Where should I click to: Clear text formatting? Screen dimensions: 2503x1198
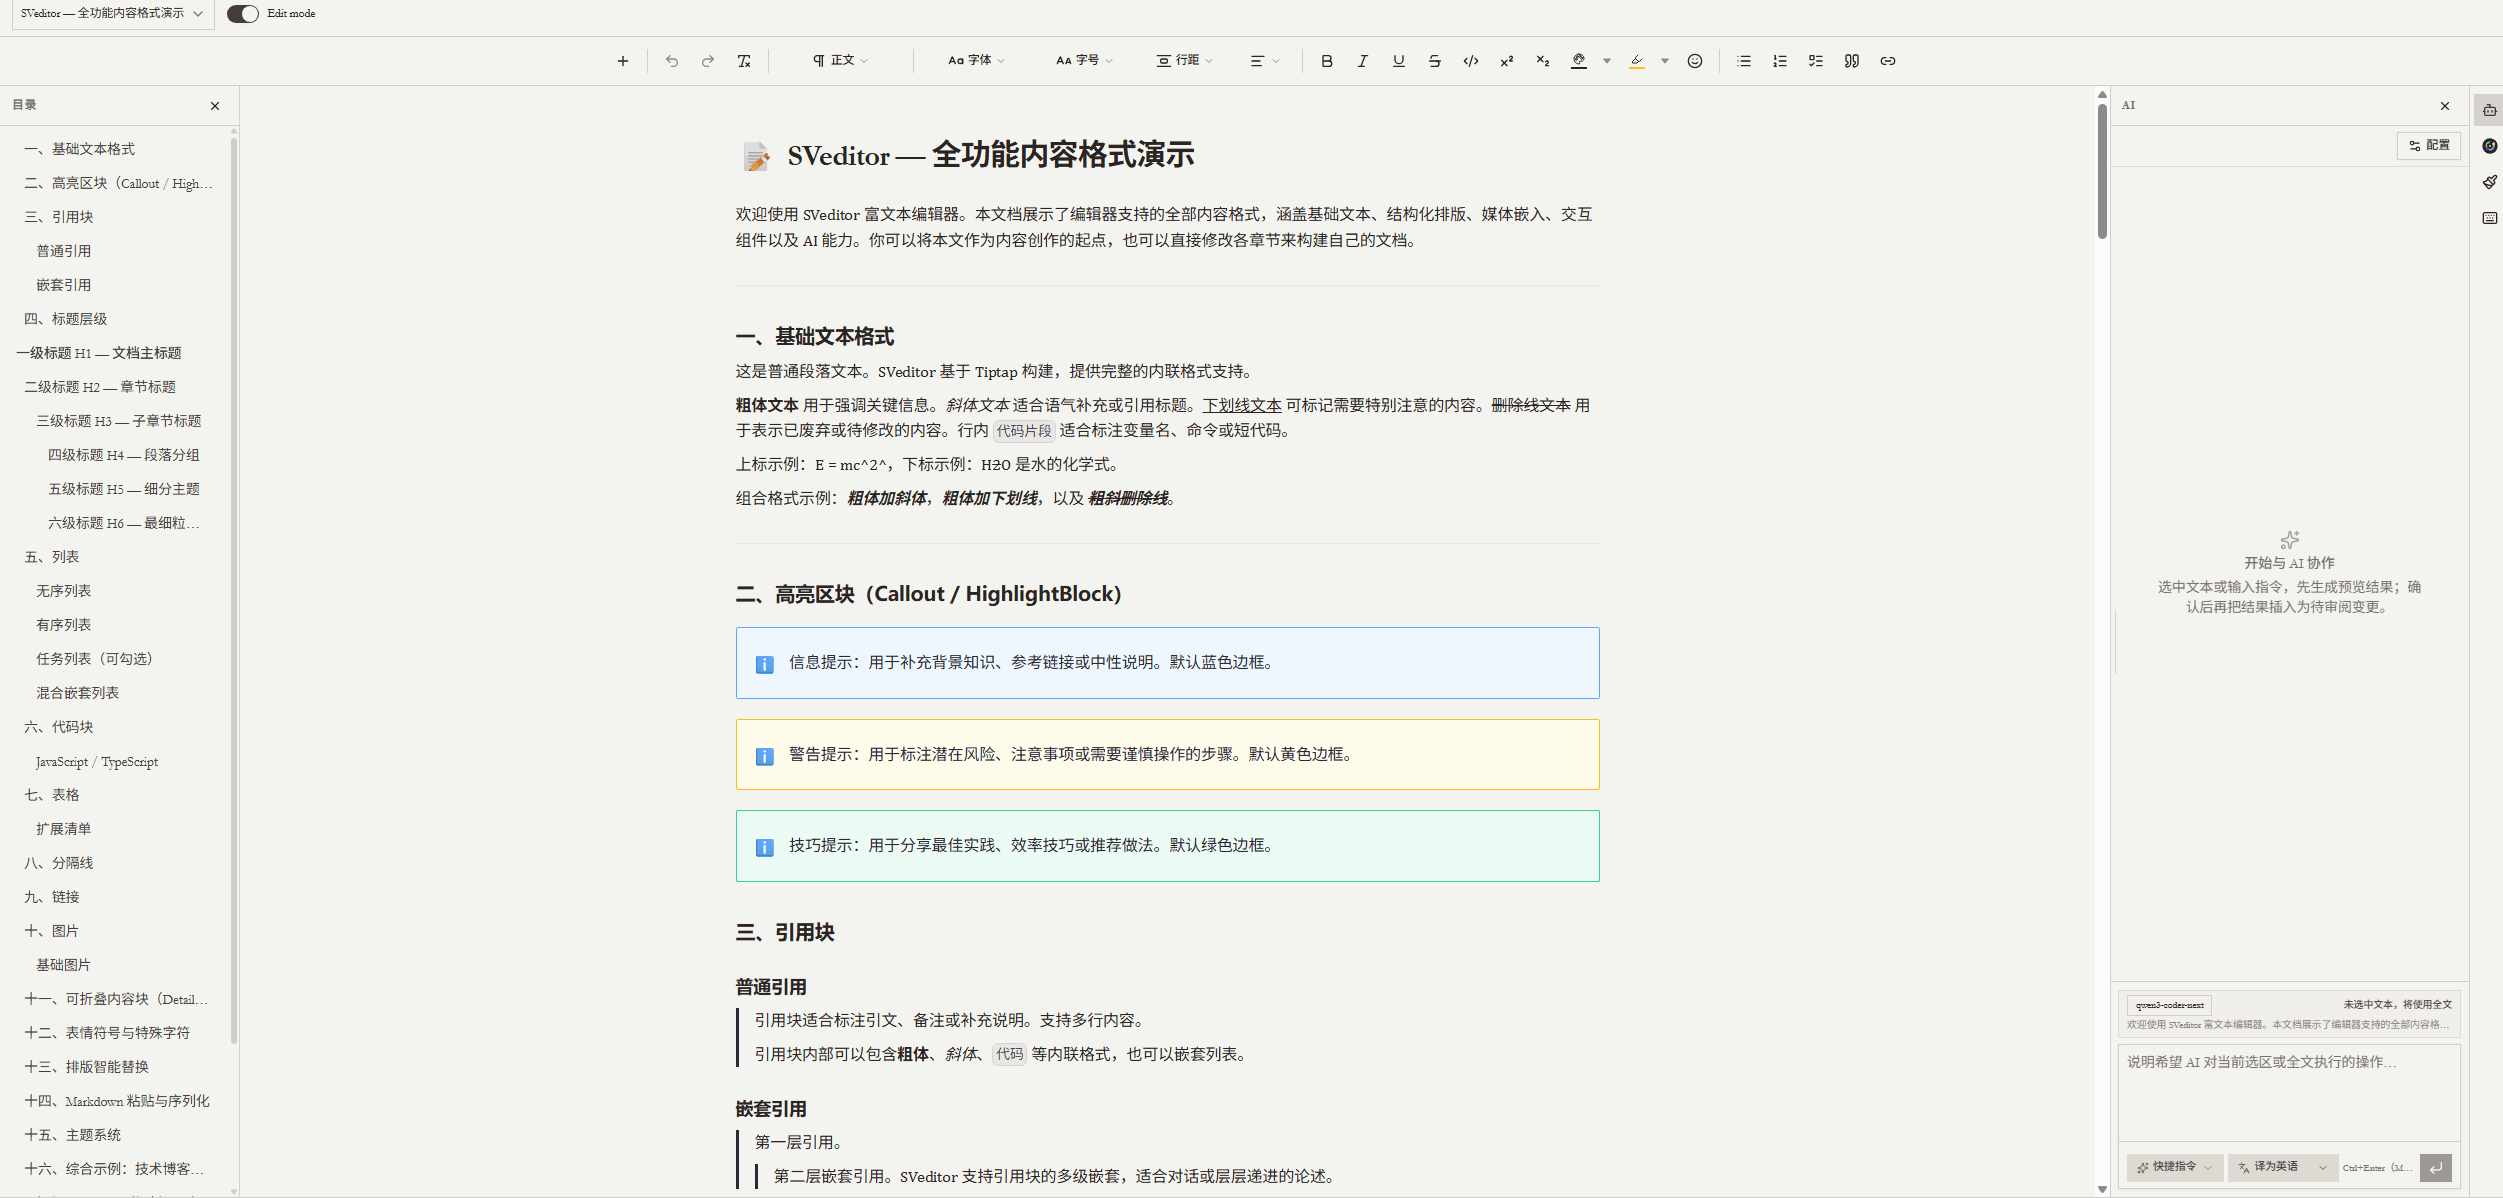click(744, 61)
